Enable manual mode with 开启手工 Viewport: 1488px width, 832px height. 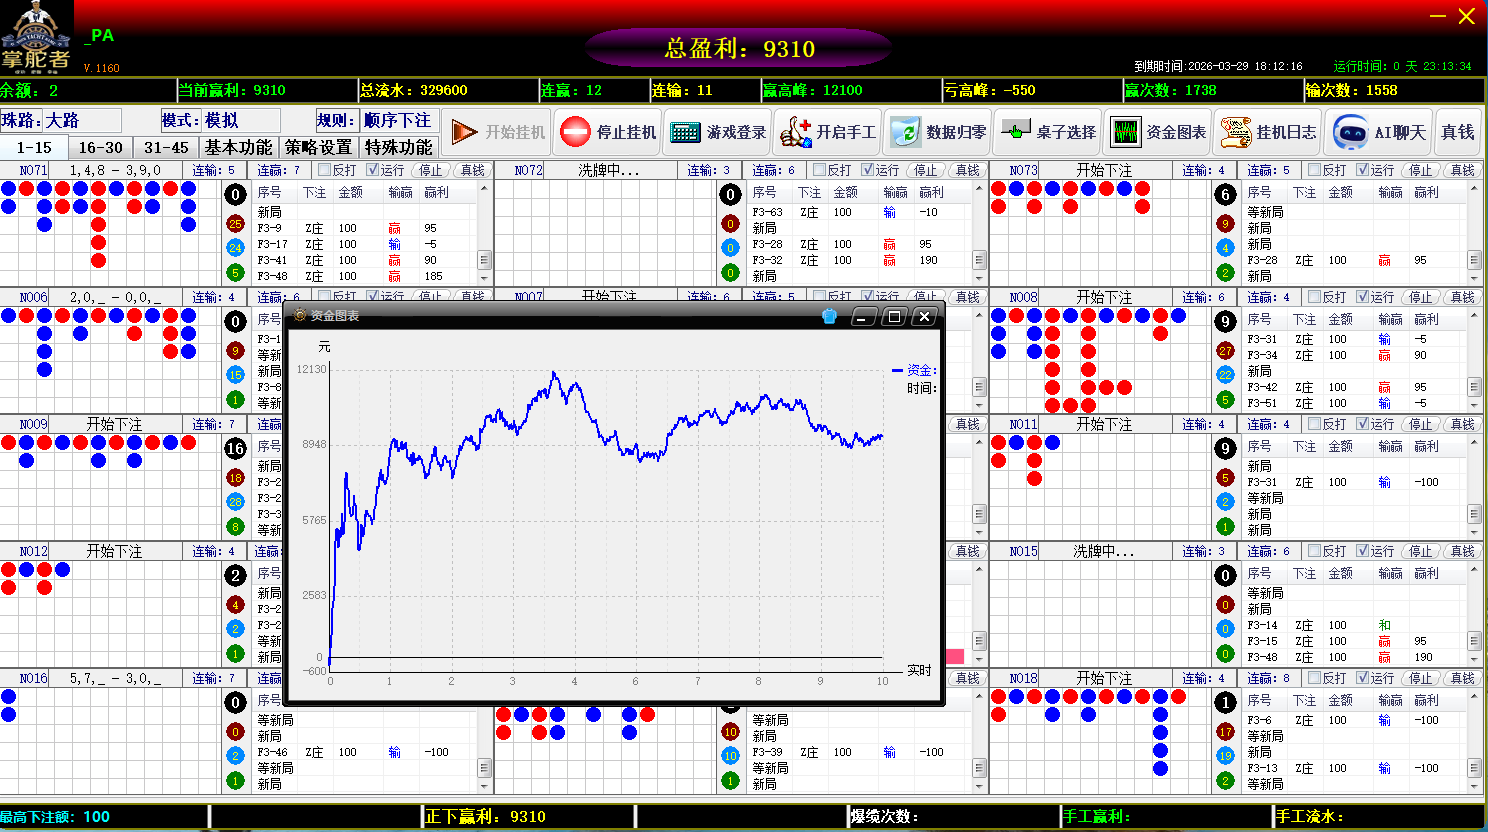point(827,132)
